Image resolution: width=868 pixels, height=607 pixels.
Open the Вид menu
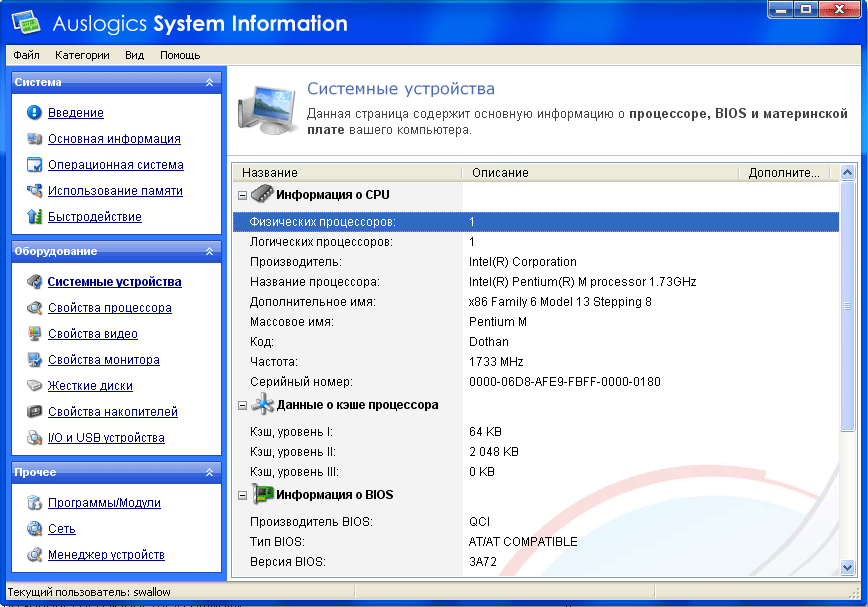coord(134,55)
